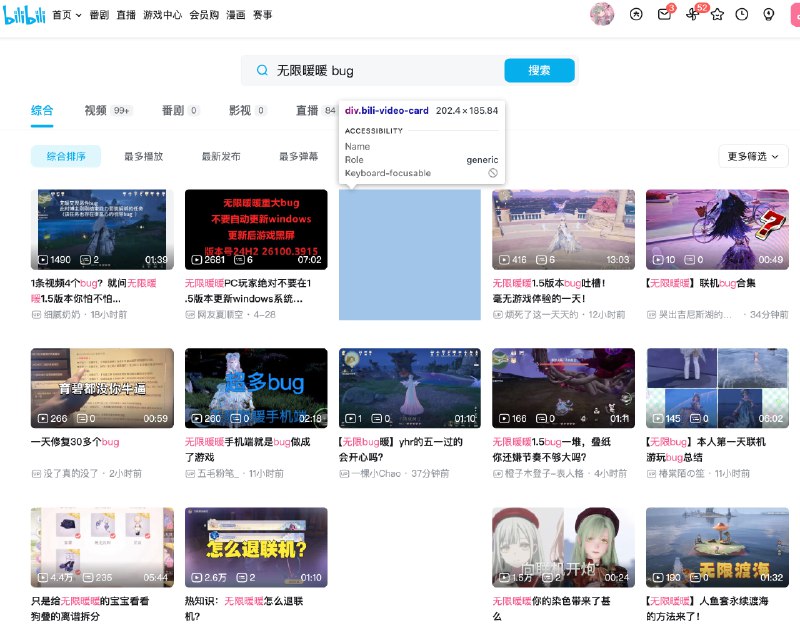Open the dynamics pinwheel icon showing 52
The width and height of the screenshot is (800, 628).
(x=691, y=15)
